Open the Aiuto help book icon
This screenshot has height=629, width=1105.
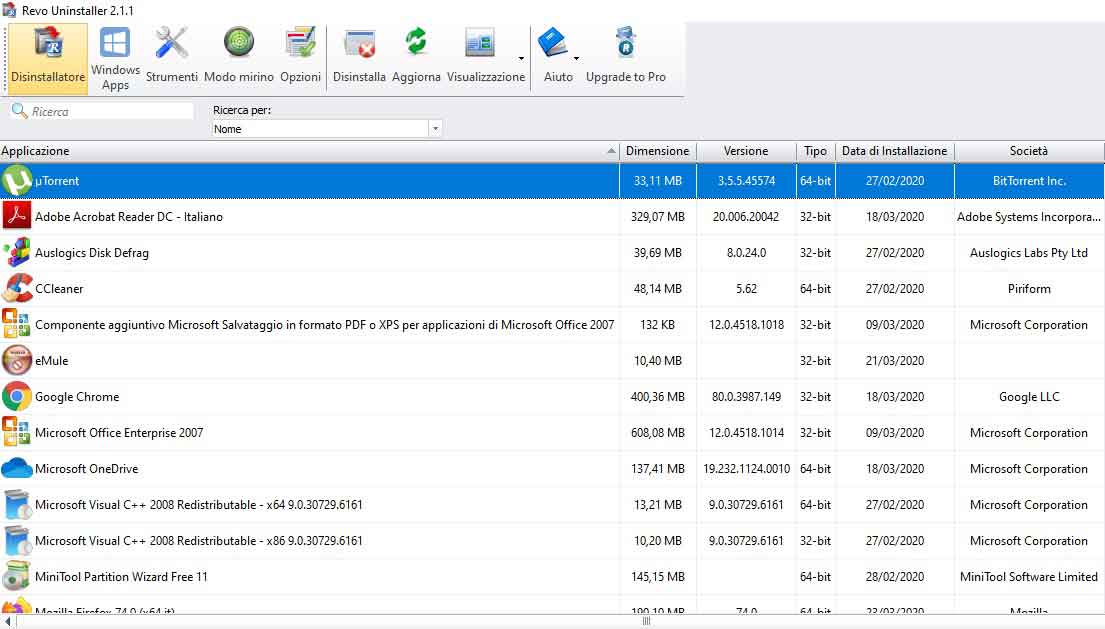552,43
